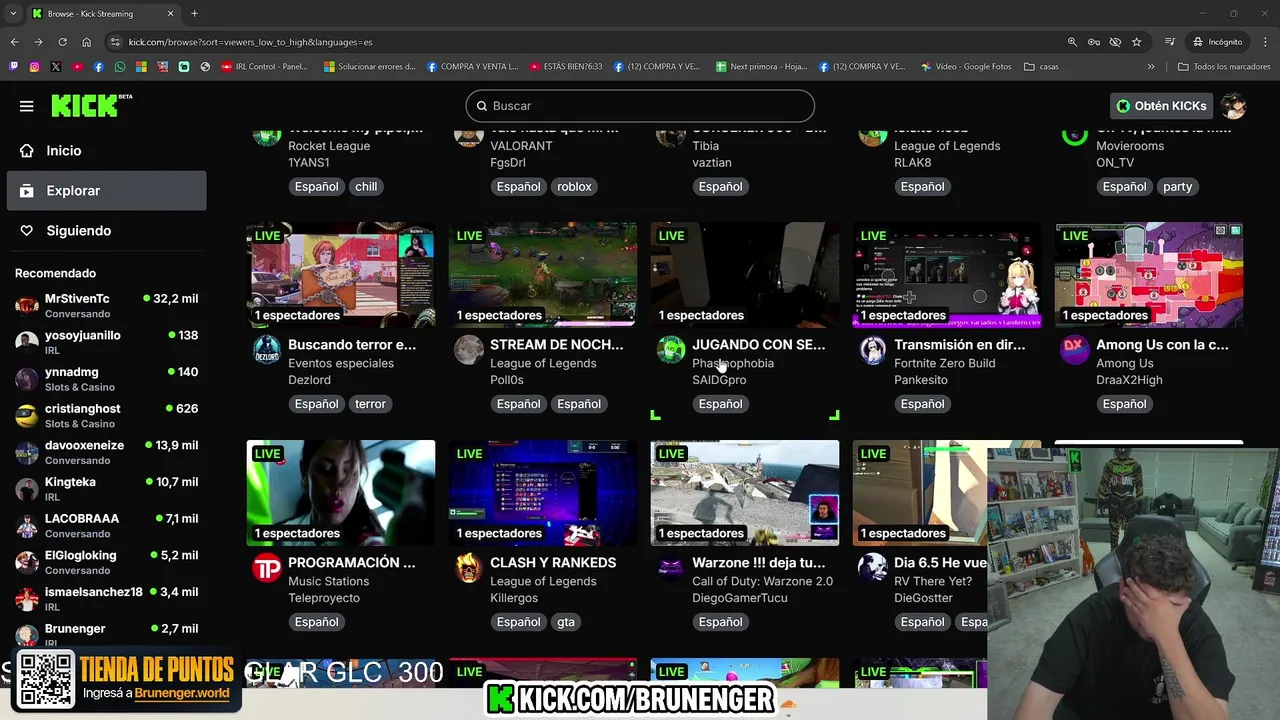The width and height of the screenshot is (1280, 720).
Task: Open the Incógnito profile button
Action: point(1217,42)
